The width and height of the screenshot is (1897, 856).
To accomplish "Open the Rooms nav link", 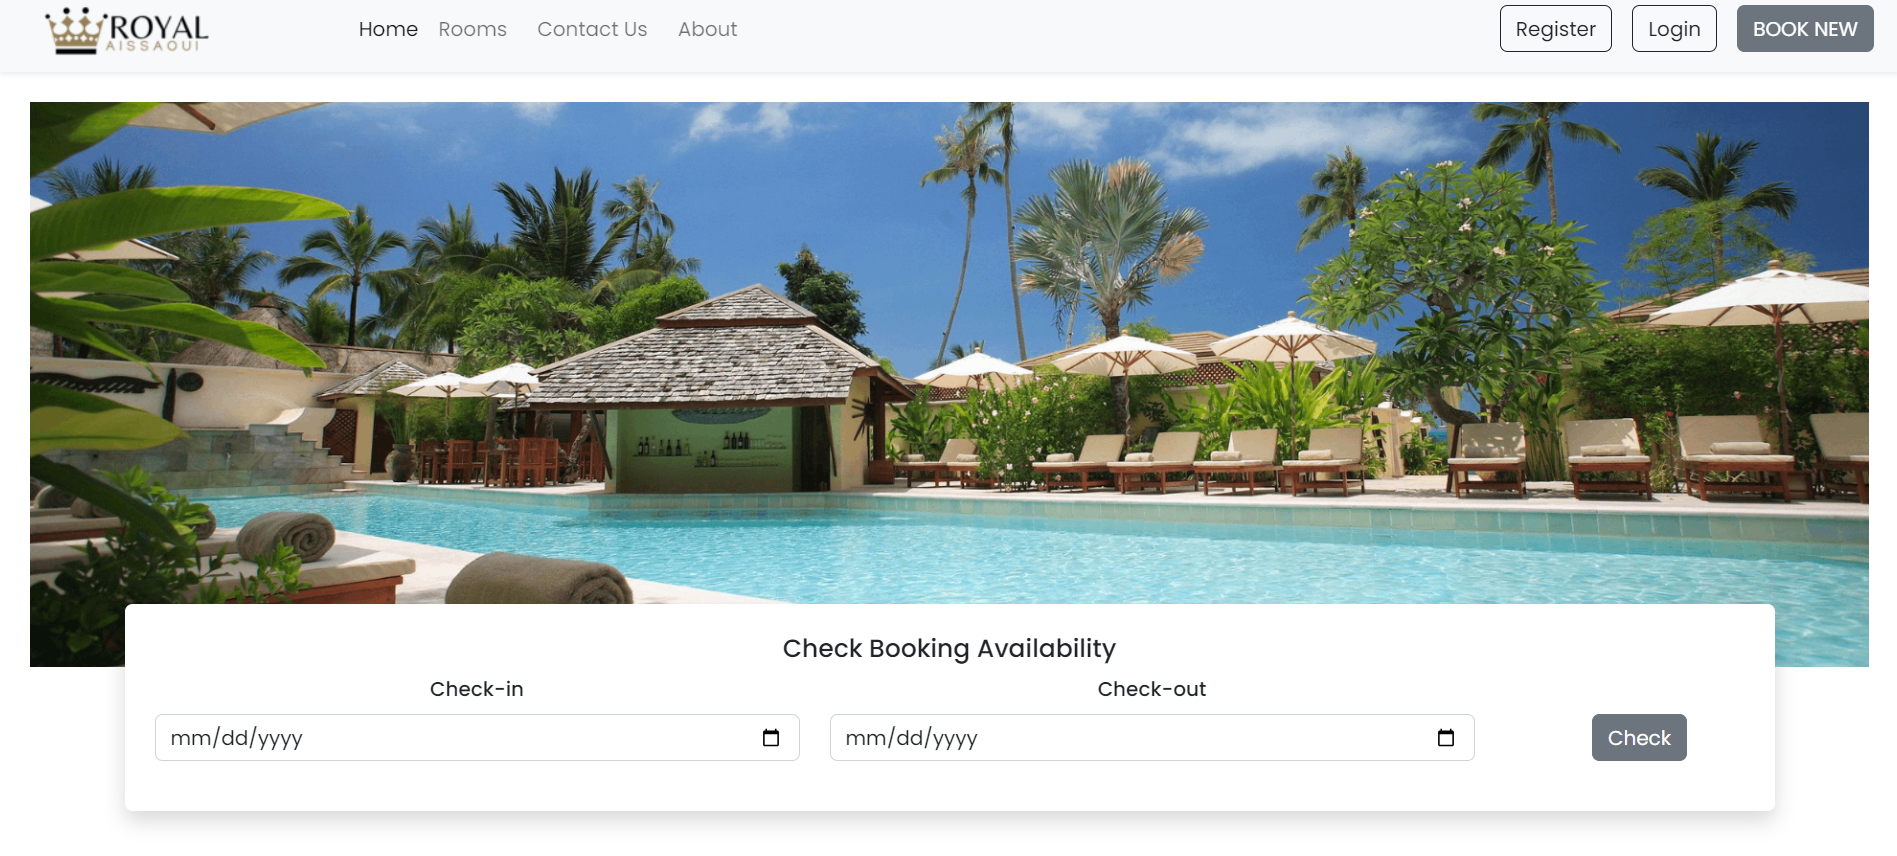I will 472,30.
